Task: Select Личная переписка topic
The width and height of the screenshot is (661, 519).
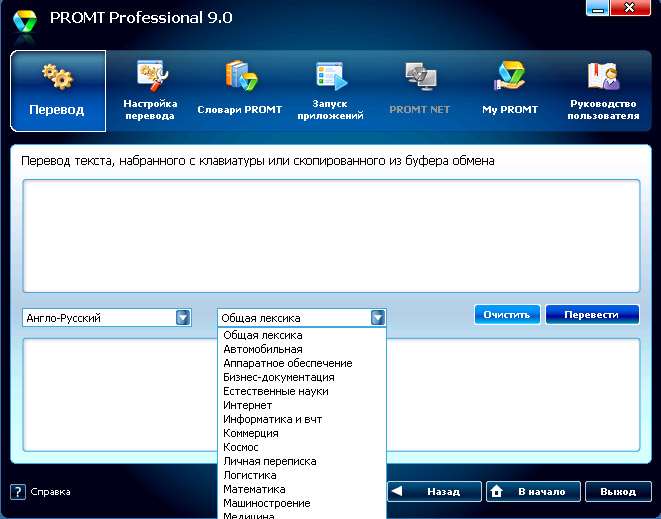Action: click(x=302, y=461)
